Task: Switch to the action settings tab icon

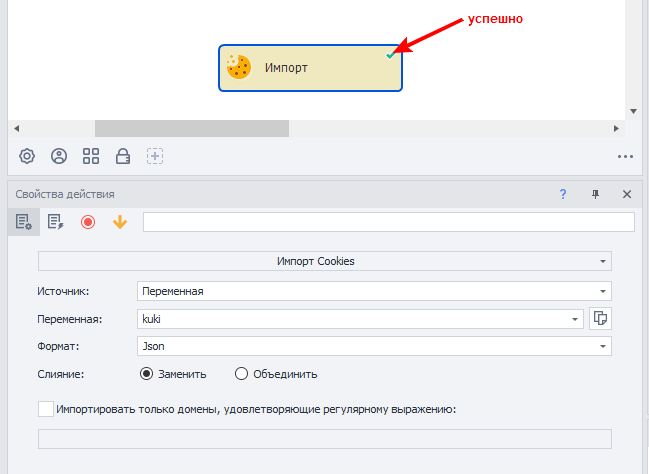Action: 24,222
